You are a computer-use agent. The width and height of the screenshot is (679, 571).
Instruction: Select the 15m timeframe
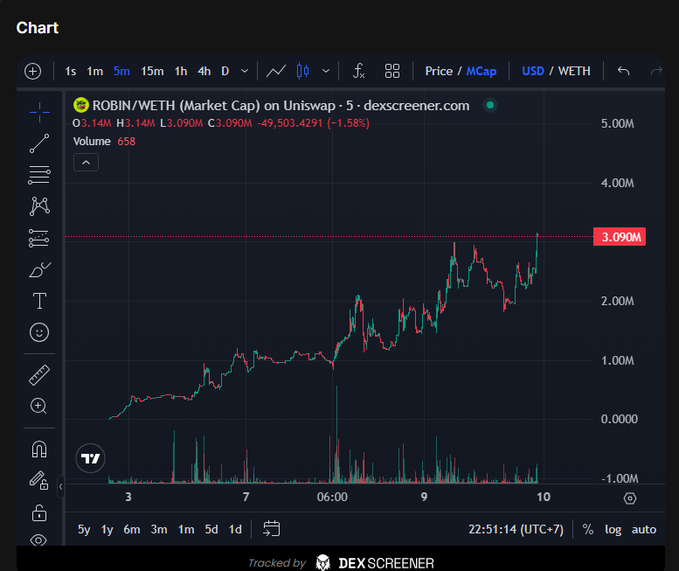[x=152, y=71]
